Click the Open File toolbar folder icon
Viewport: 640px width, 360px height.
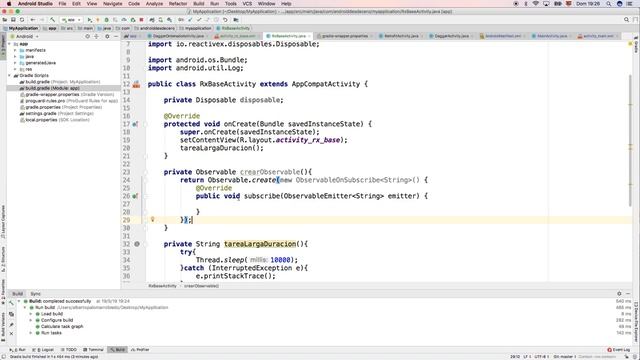[5, 20]
